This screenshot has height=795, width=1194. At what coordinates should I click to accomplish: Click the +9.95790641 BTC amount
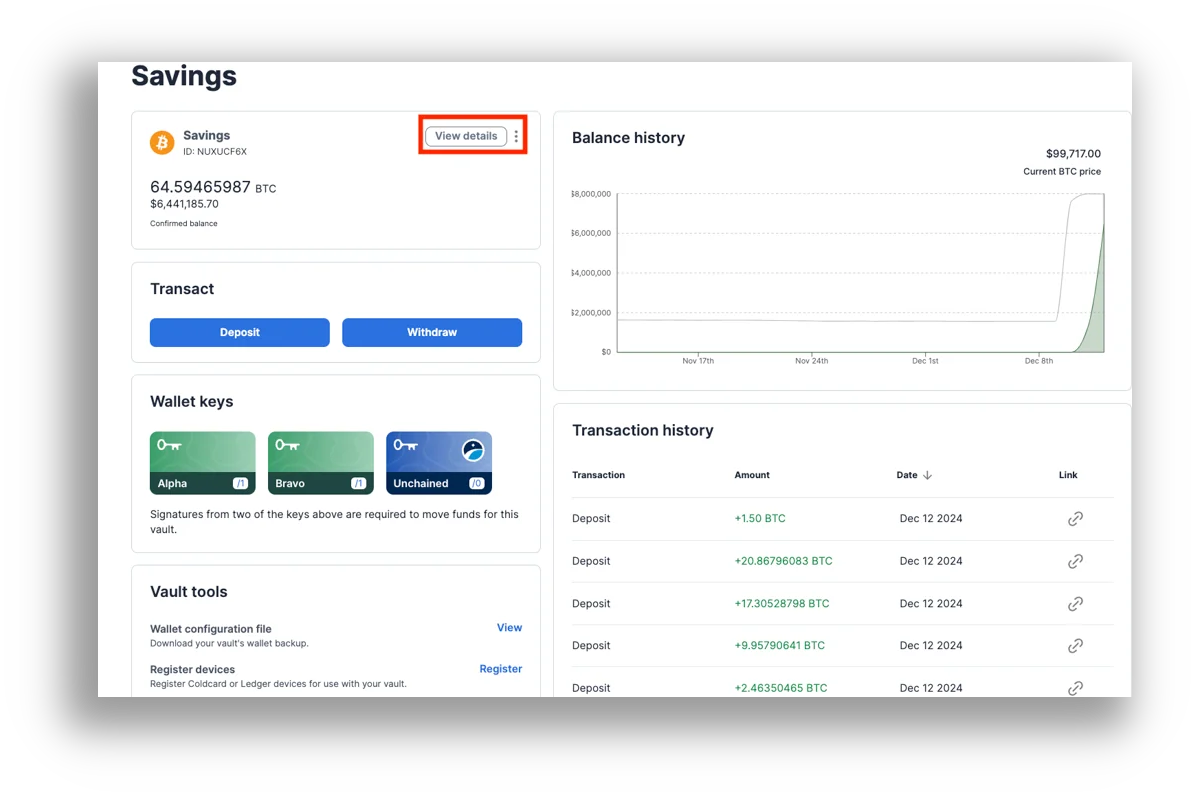pos(780,646)
